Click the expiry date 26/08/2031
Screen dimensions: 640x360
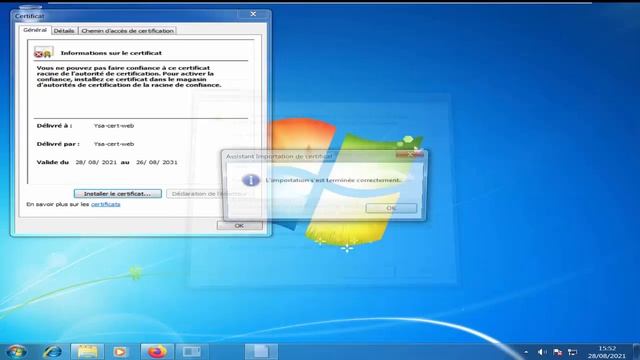pos(157,162)
